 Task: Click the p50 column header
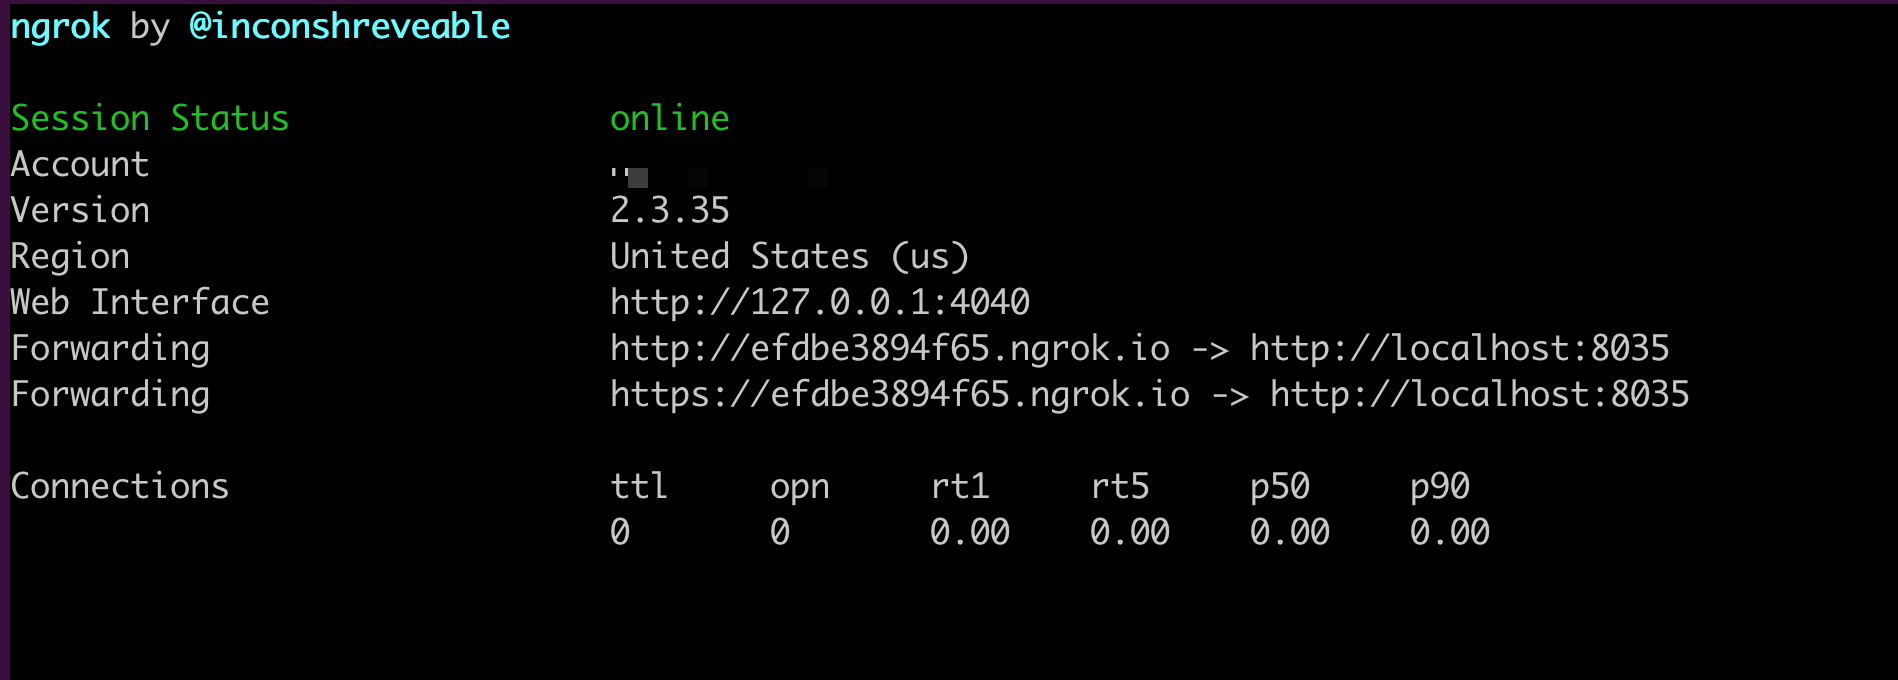[x=1280, y=488]
